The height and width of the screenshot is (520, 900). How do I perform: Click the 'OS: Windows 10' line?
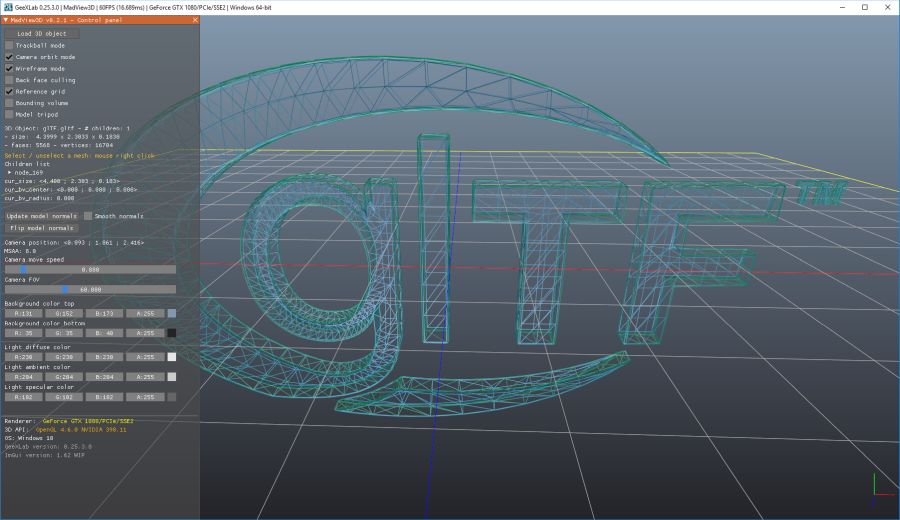(29, 438)
